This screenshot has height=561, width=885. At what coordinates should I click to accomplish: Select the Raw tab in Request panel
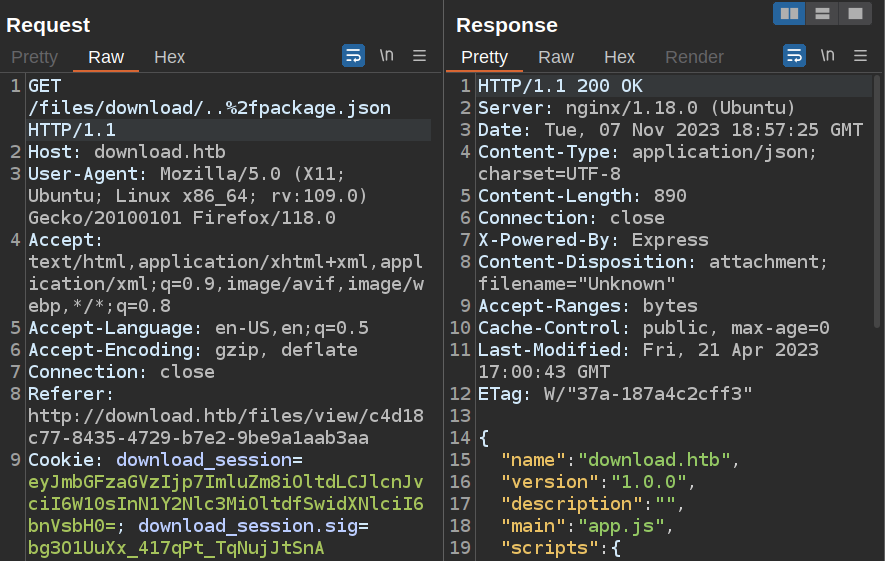tap(106, 57)
